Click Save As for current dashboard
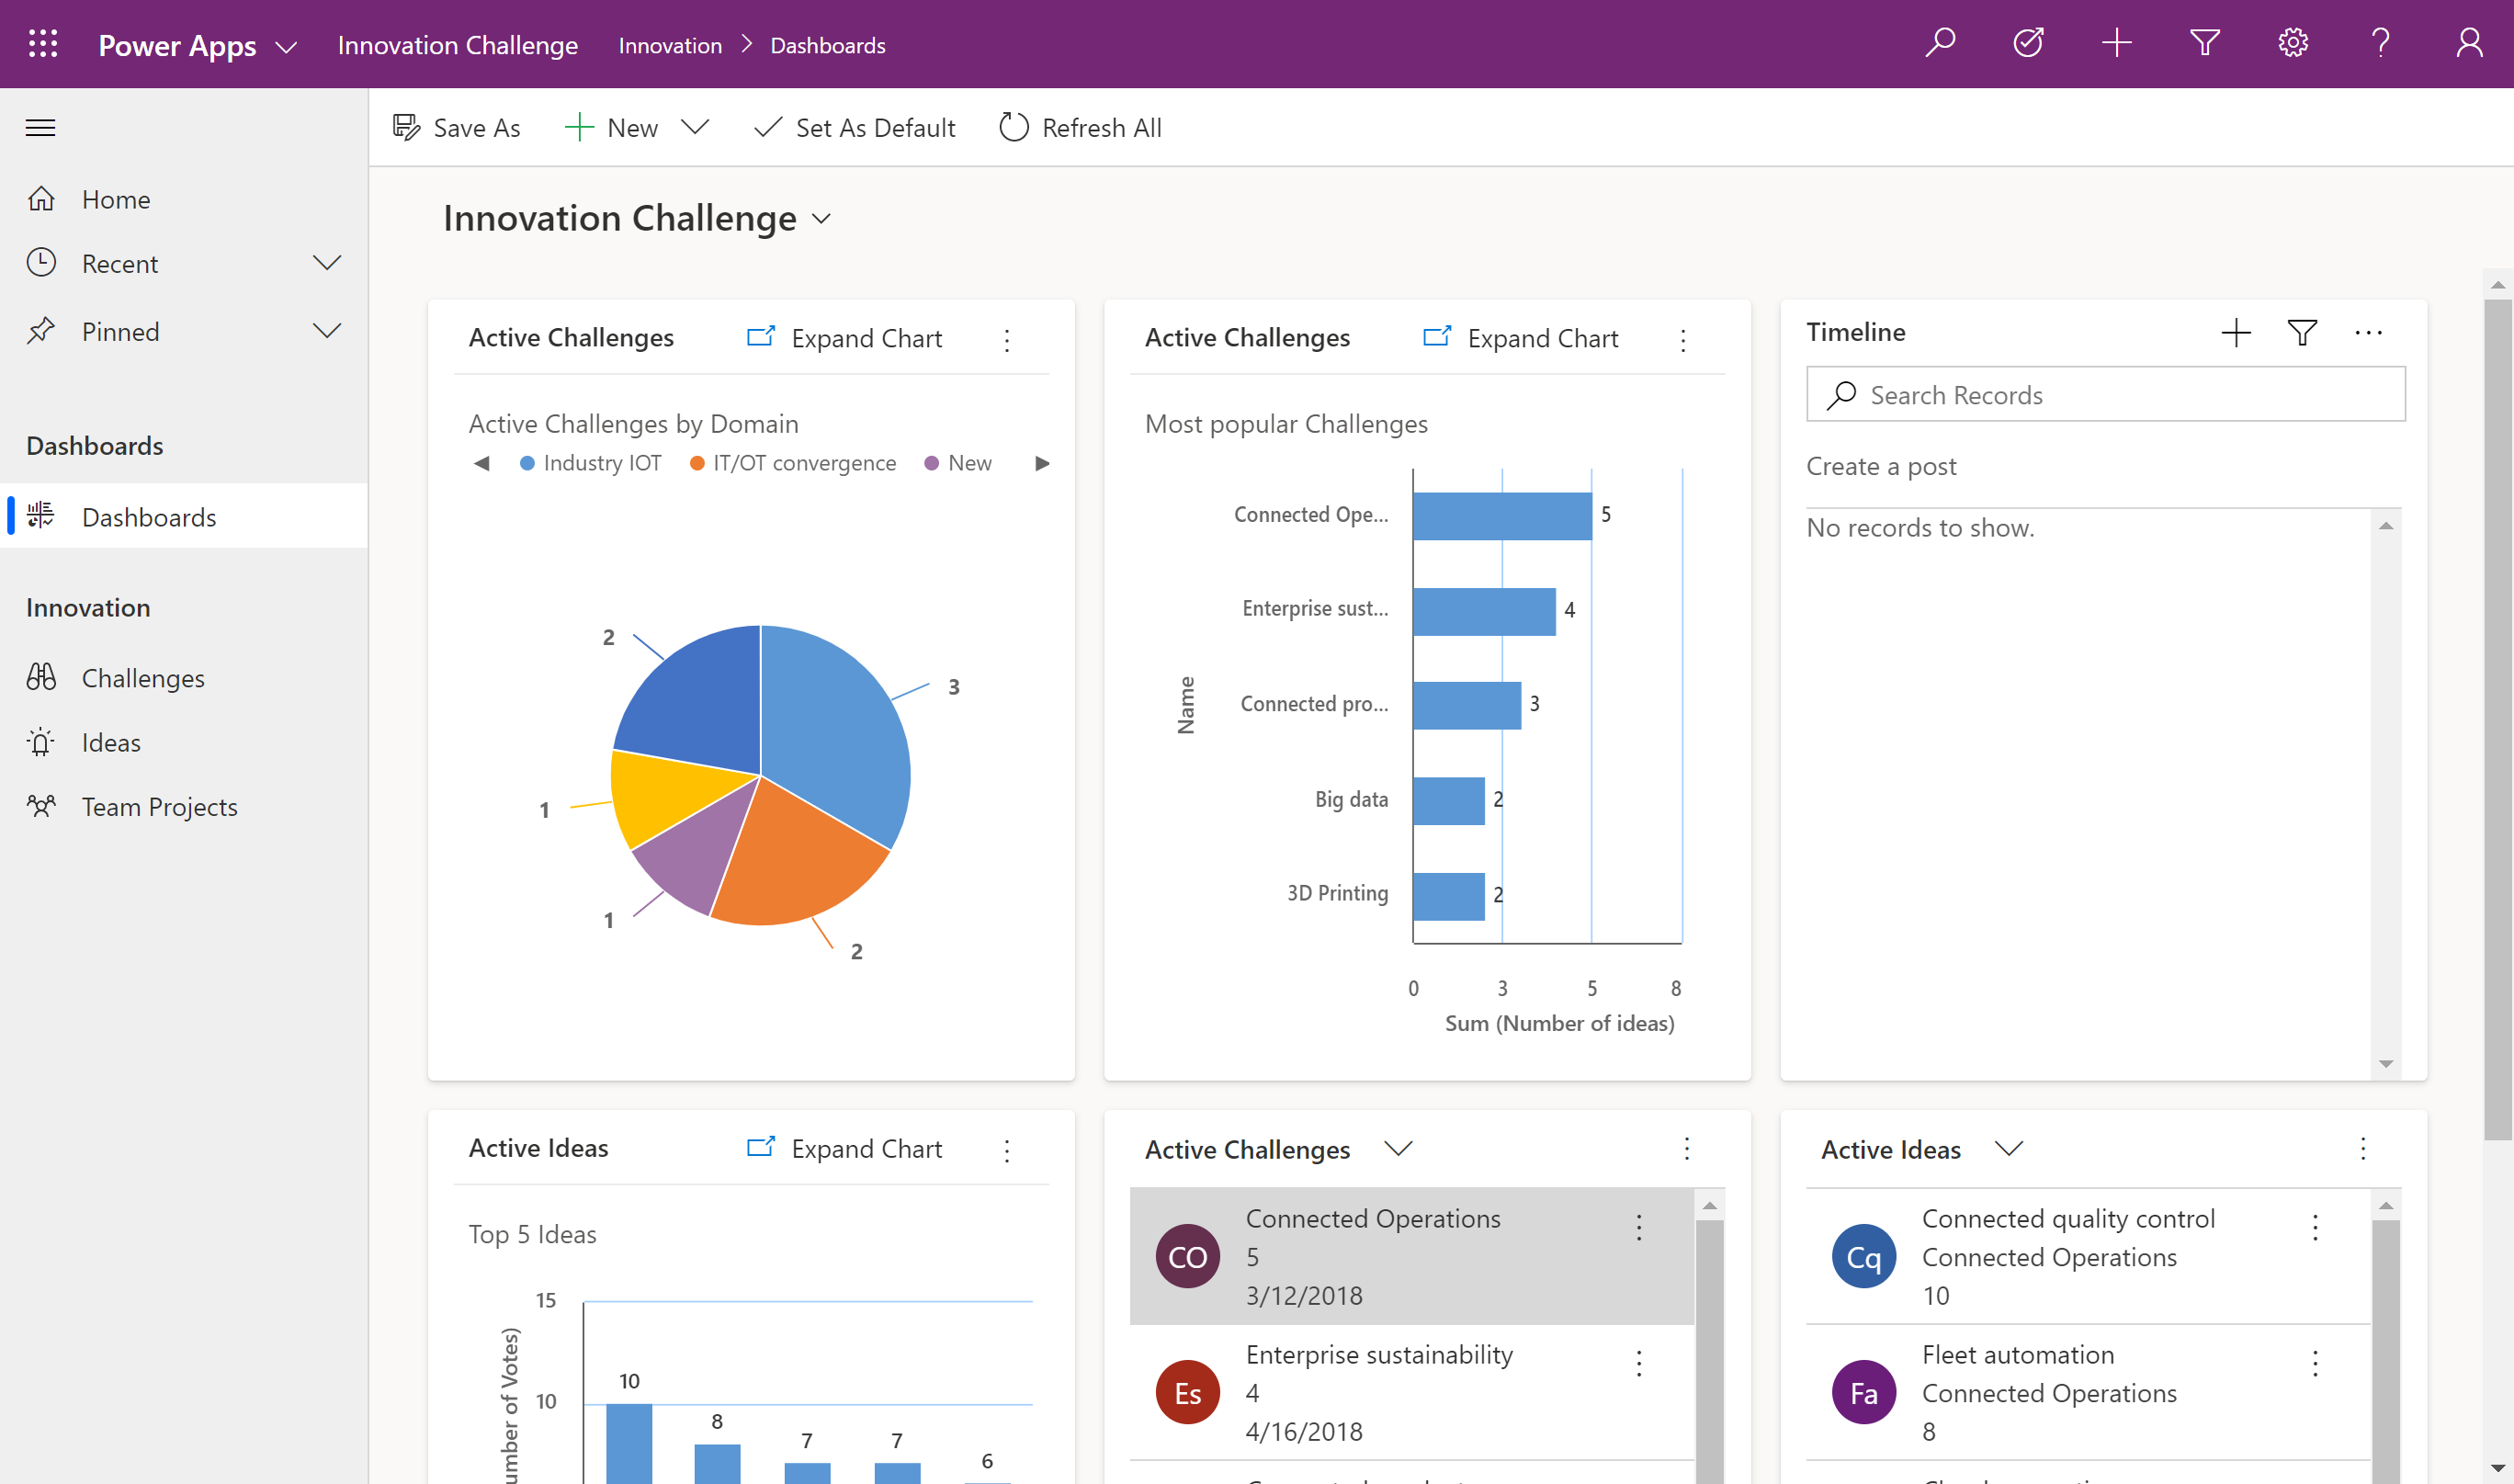 (458, 126)
